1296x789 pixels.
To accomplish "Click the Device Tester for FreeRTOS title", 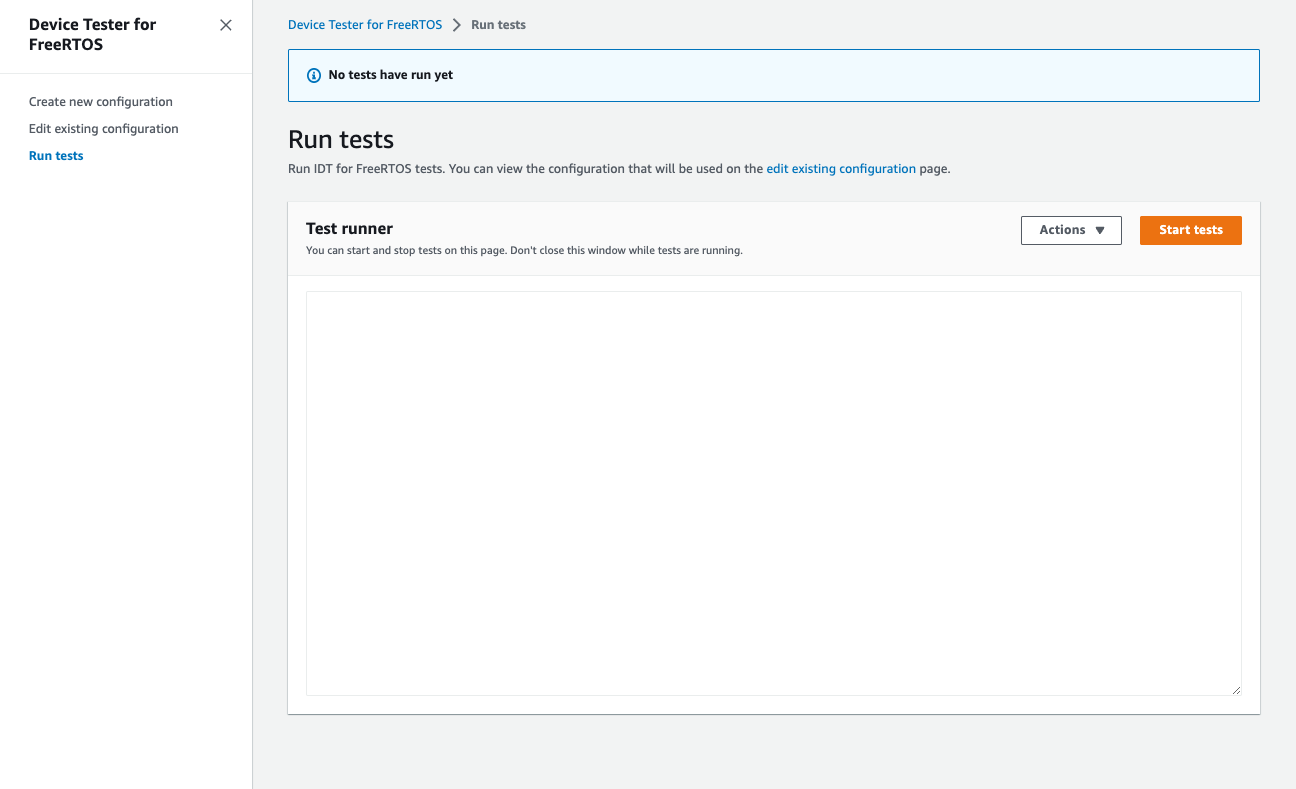I will (93, 34).
